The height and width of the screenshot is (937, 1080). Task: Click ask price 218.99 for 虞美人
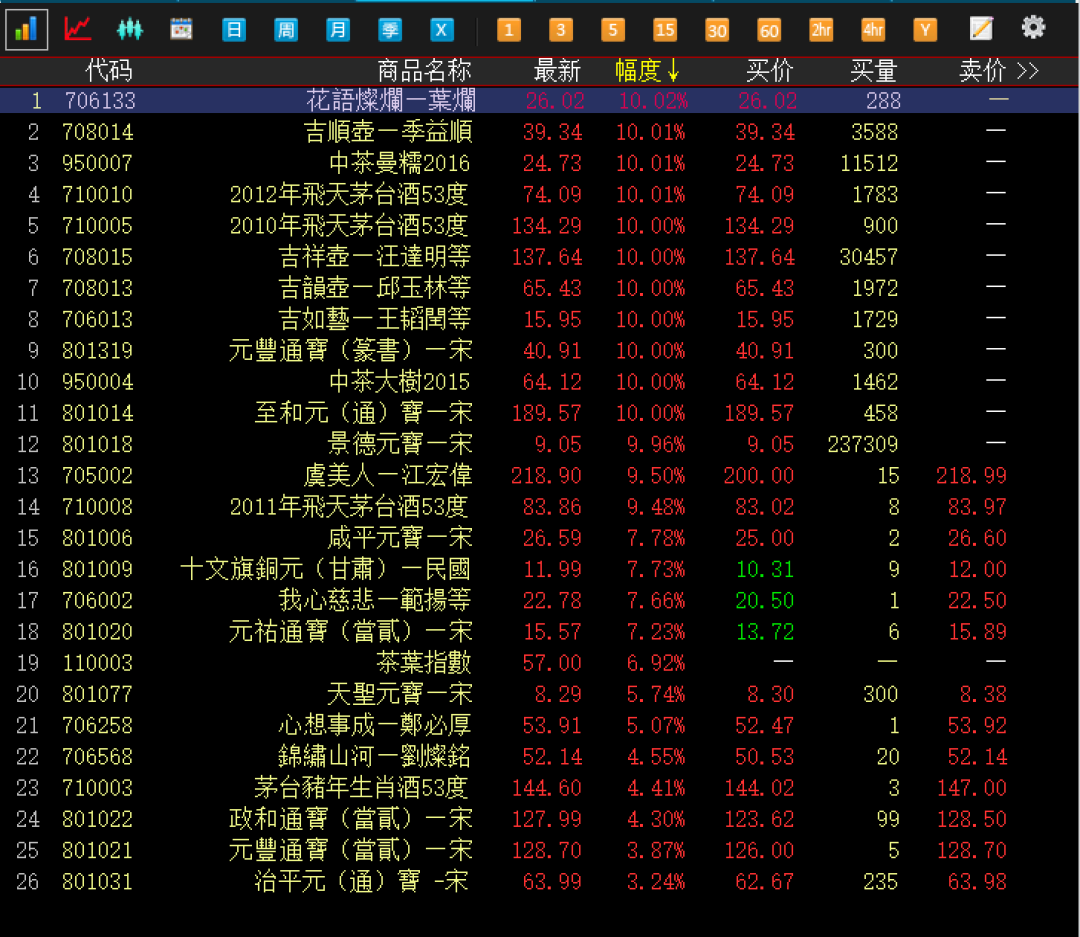click(x=971, y=475)
